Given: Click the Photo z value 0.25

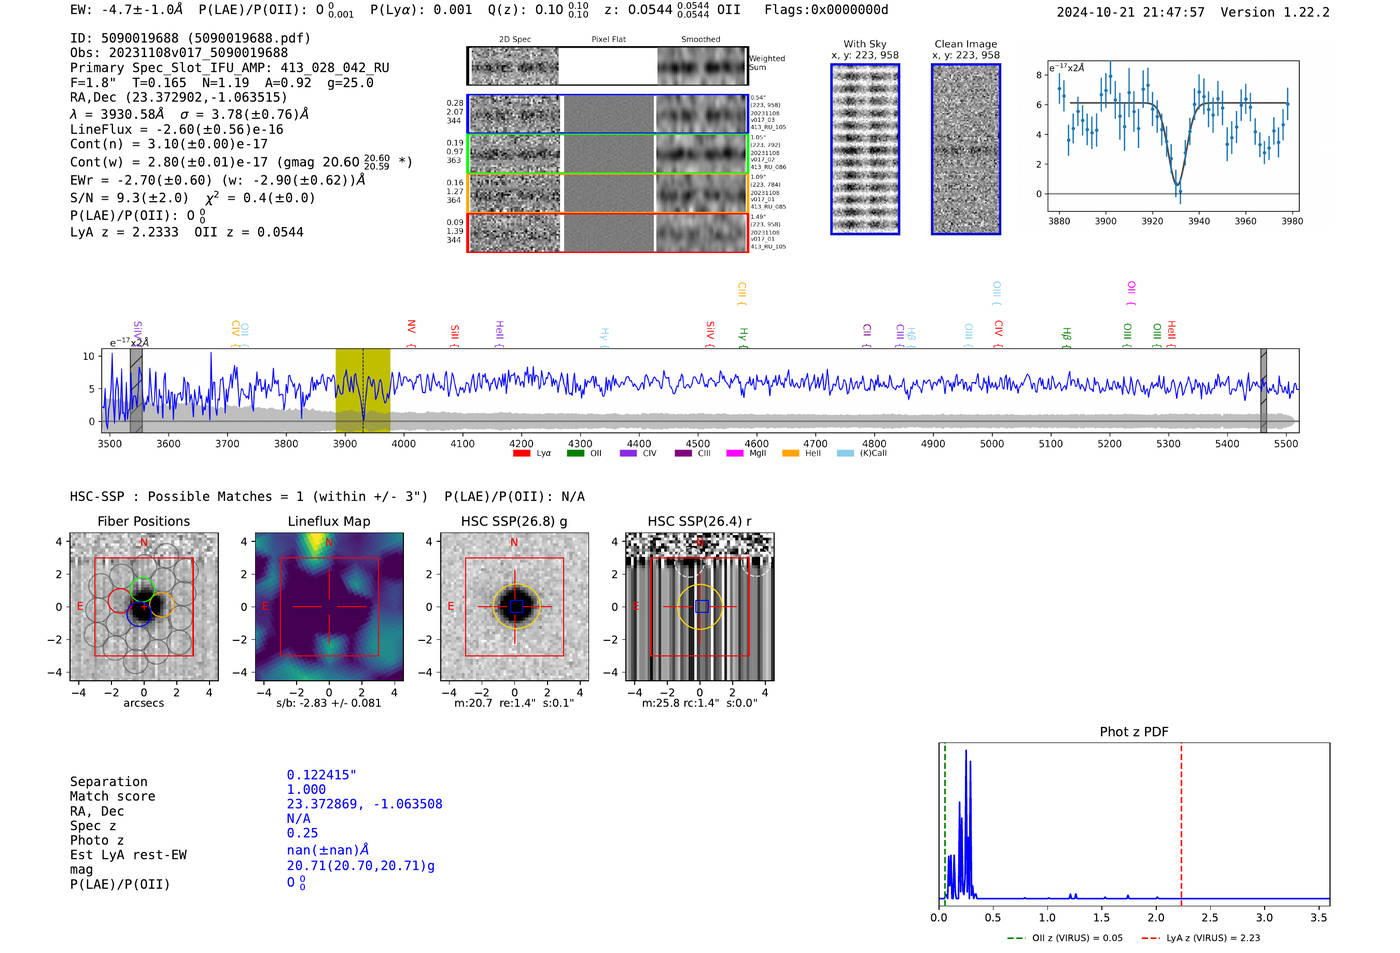Looking at the screenshot, I should click(x=302, y=833).
